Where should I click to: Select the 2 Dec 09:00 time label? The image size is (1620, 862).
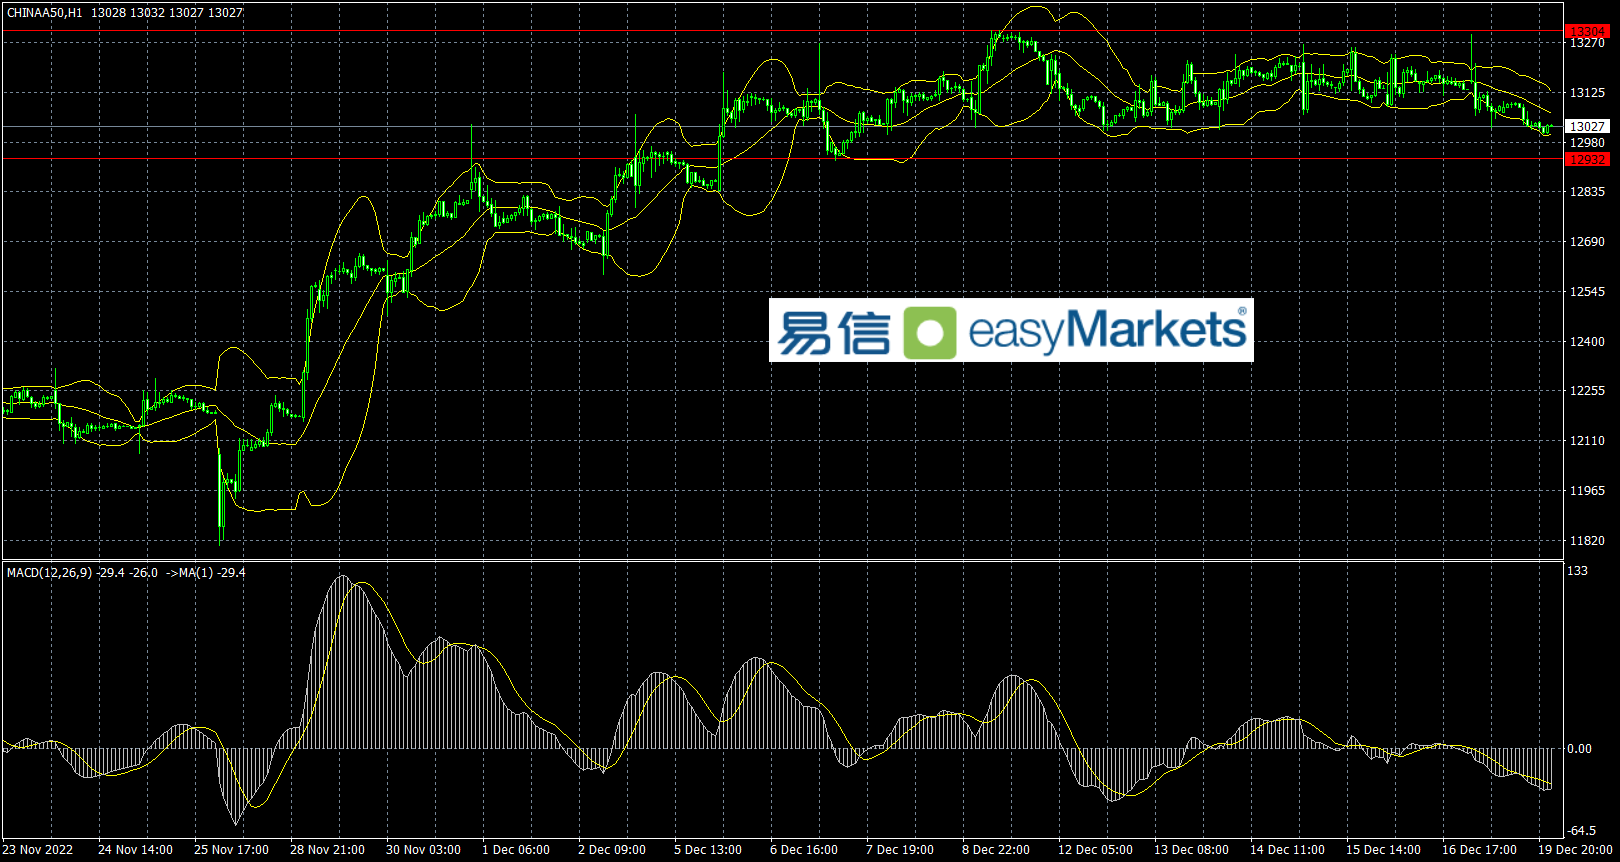coord(612,850)
